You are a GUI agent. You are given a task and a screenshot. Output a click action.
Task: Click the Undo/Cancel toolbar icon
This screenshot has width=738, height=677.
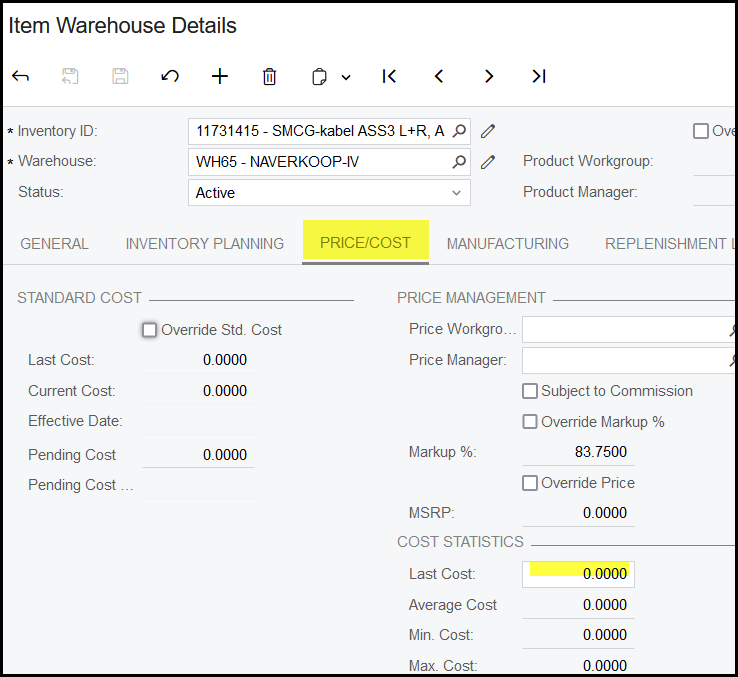(x=170, y=77)
